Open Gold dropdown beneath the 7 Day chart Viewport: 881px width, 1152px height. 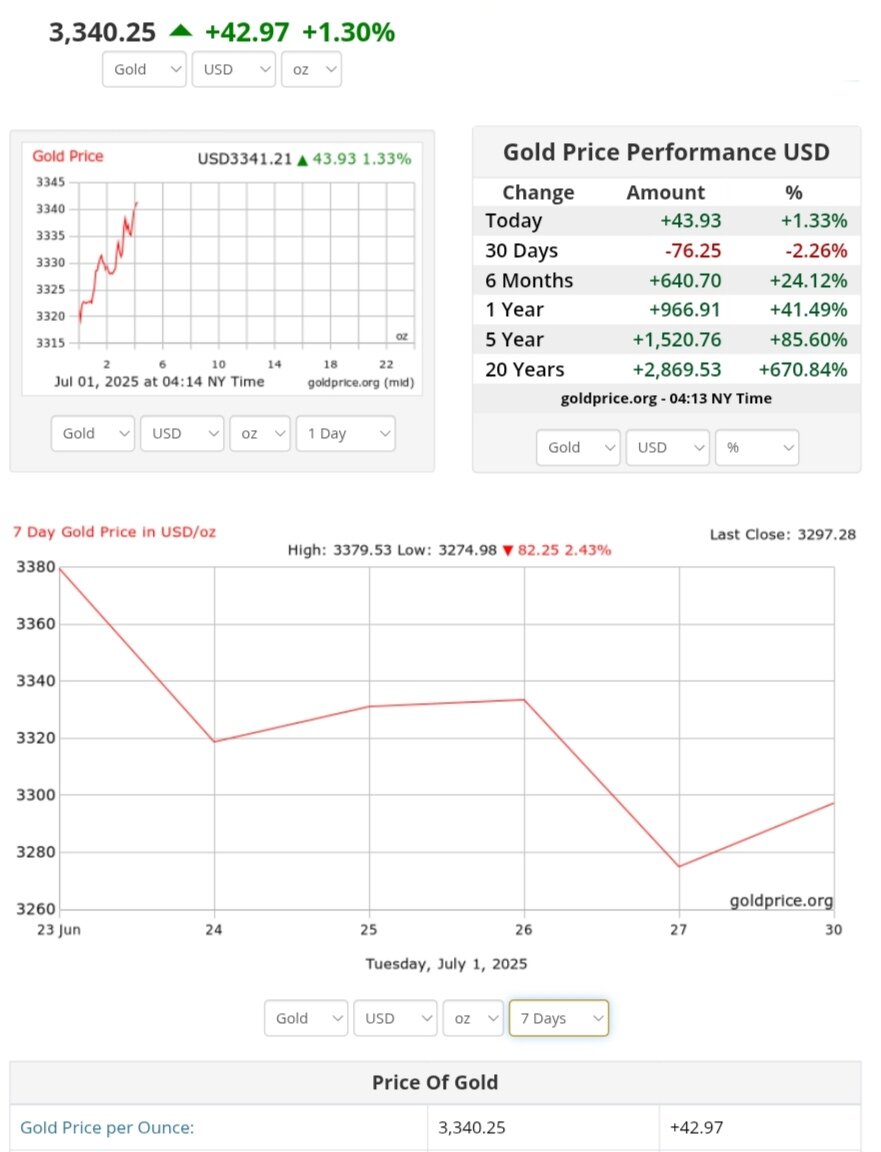click(x=306, y=1018)
